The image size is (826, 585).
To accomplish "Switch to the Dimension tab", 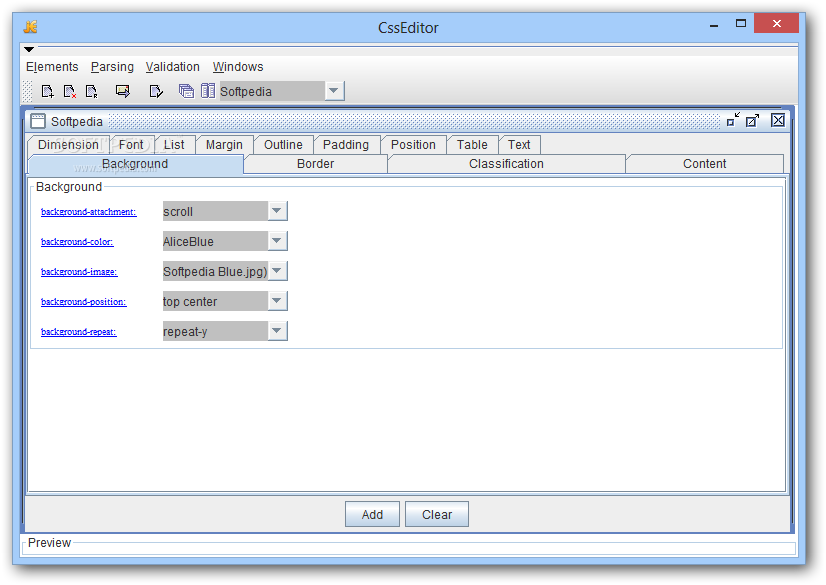I will (68, 144).
